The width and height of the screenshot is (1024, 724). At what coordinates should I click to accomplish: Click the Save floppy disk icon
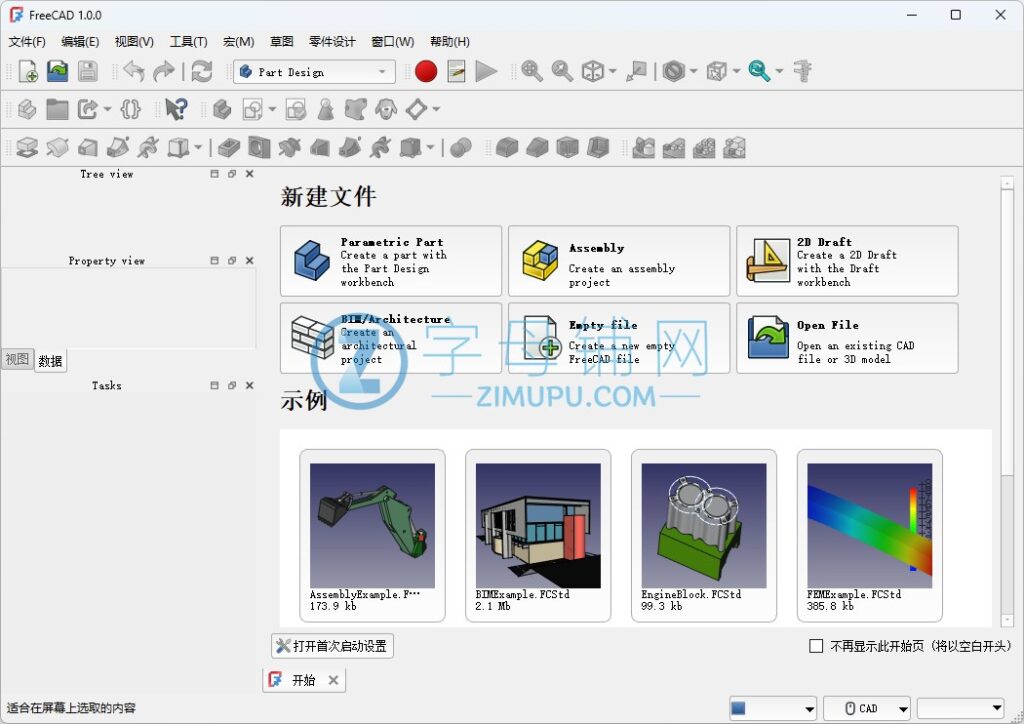coord(88,71)
